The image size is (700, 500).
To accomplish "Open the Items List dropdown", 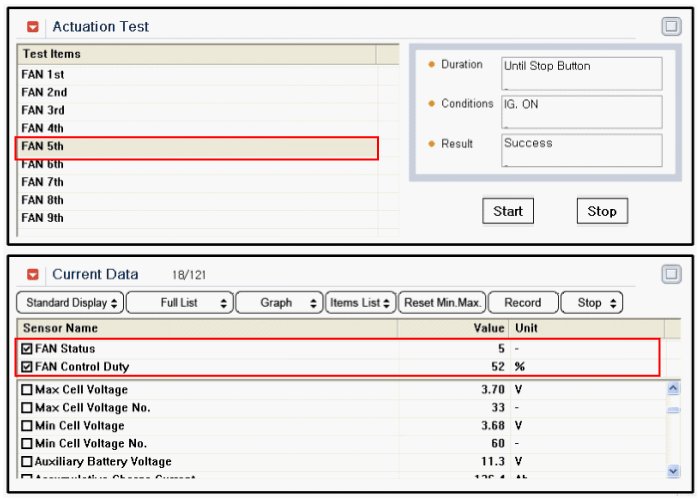I will (x=359, y=303).
